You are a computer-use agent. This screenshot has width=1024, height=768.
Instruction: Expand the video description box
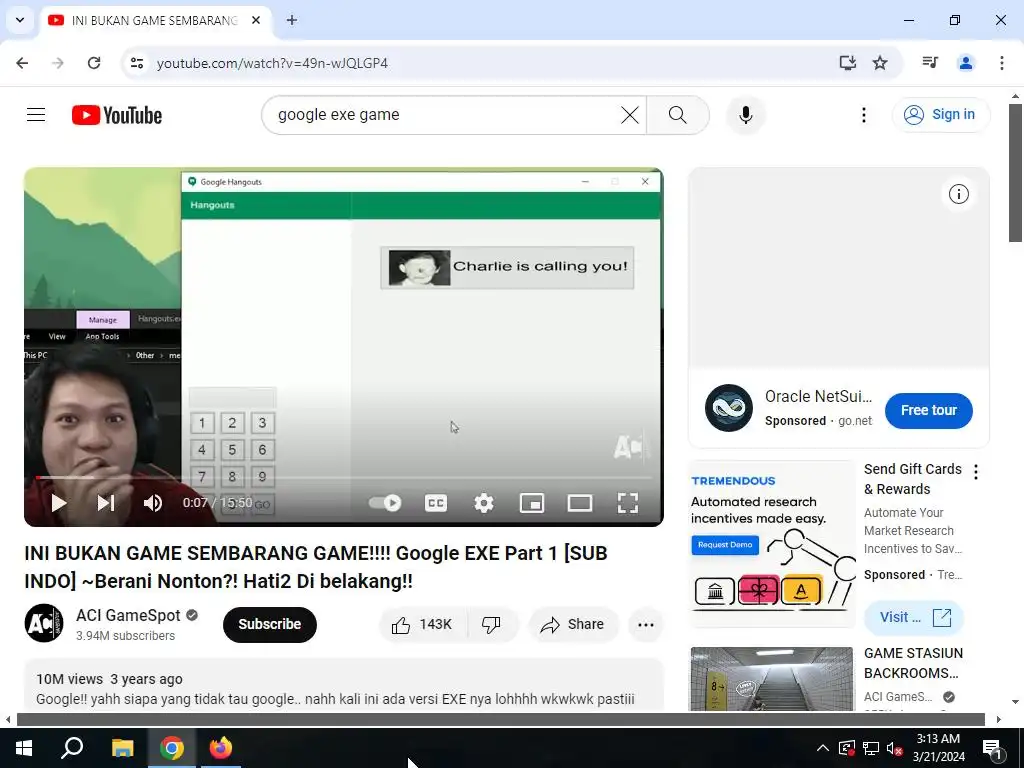(344, 686)
